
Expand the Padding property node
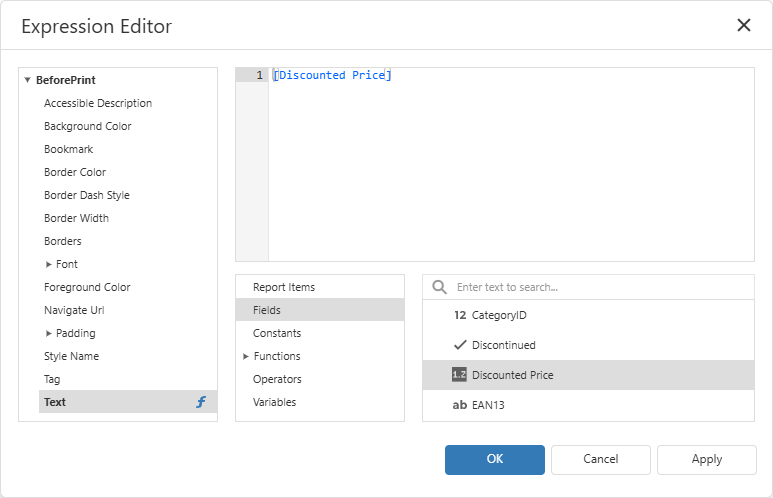pyautogui.click(x=48, y=333)
